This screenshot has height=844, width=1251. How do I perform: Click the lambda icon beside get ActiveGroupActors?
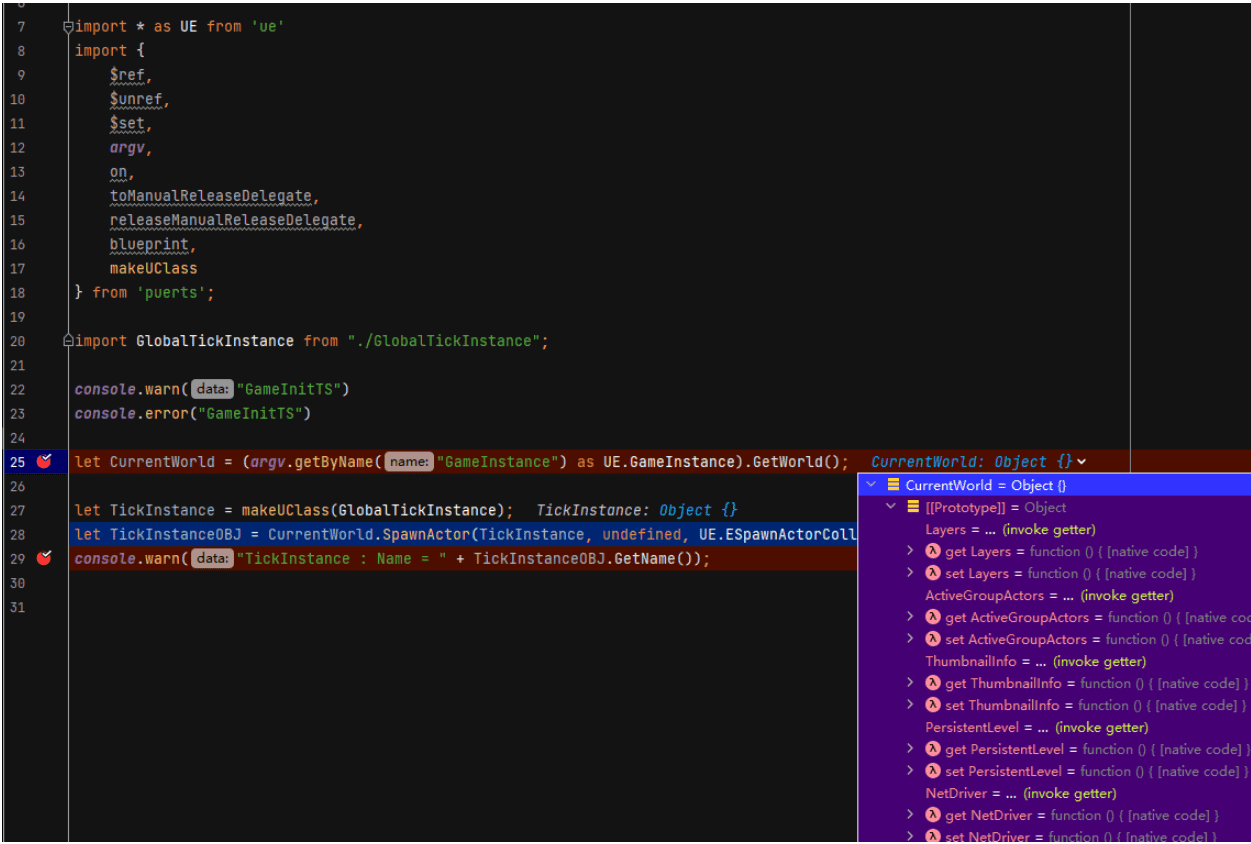click(933, 617)
